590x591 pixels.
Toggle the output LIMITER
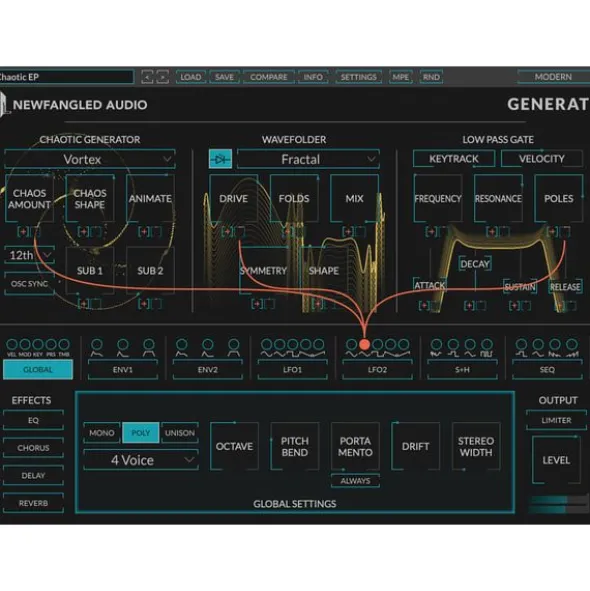[x=556, y=420]
